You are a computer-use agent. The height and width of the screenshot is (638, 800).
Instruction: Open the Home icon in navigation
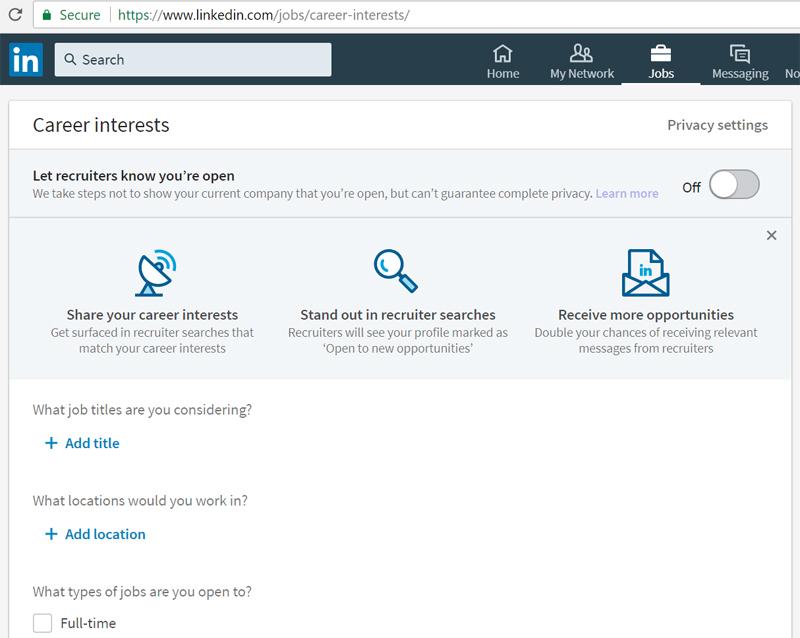pos(503,54)
